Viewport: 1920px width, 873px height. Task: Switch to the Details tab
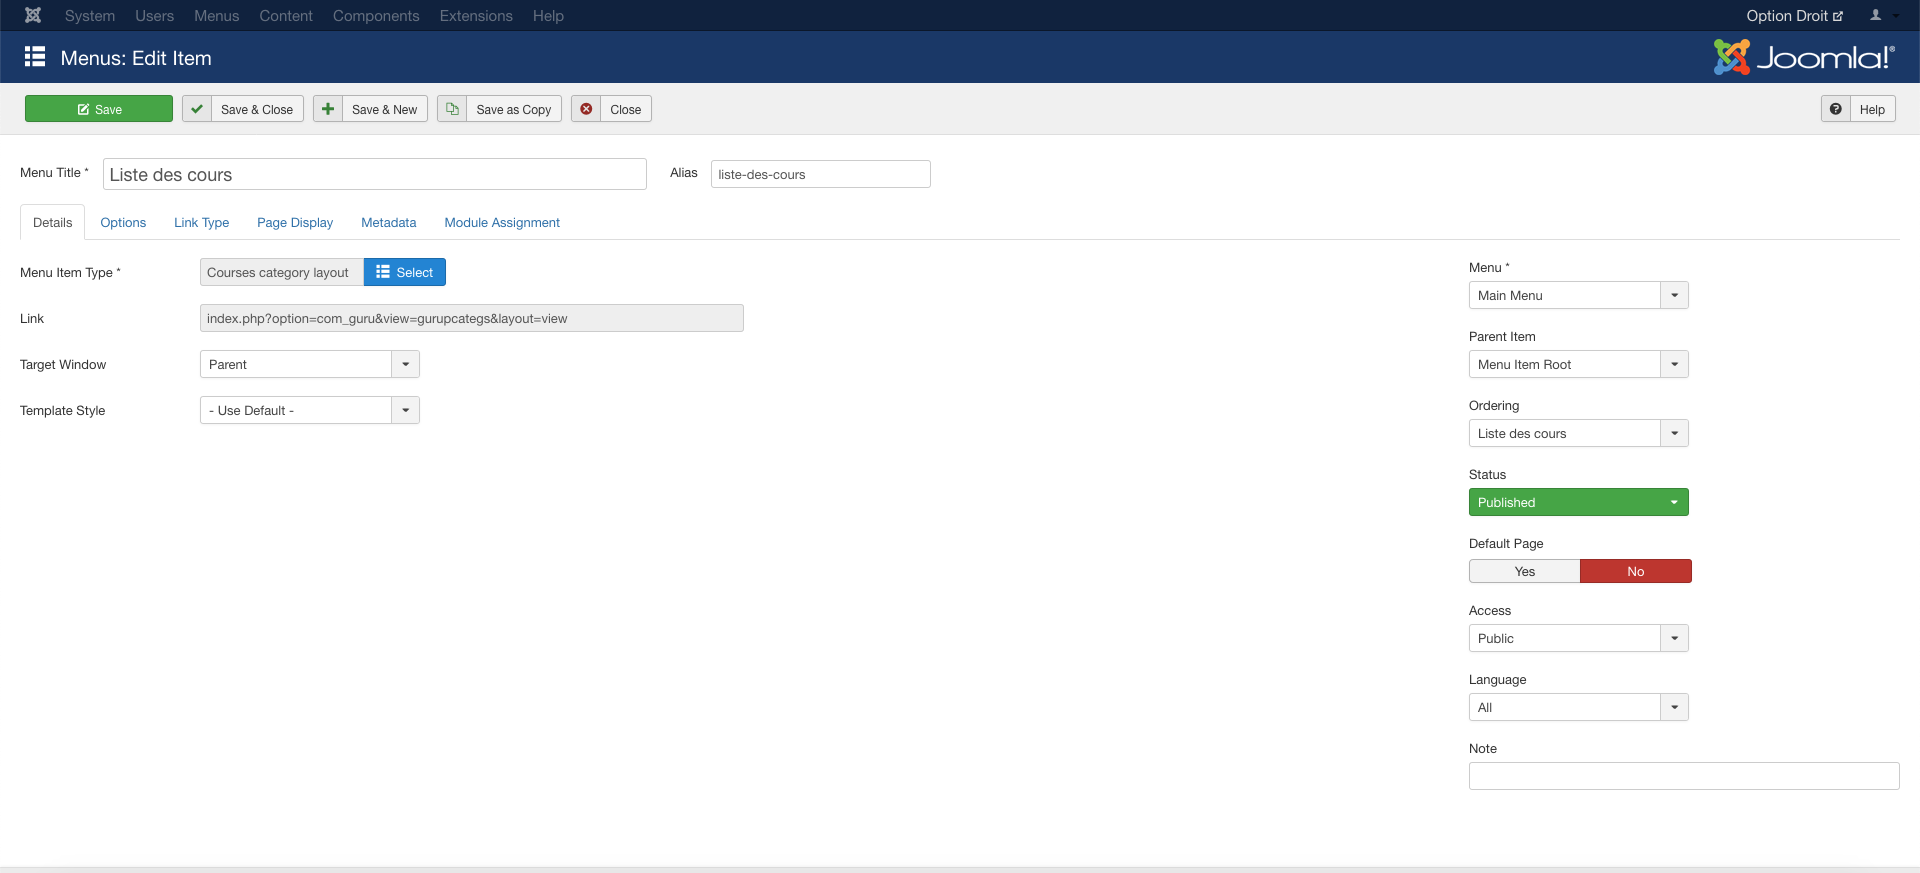tap(53, 222)
